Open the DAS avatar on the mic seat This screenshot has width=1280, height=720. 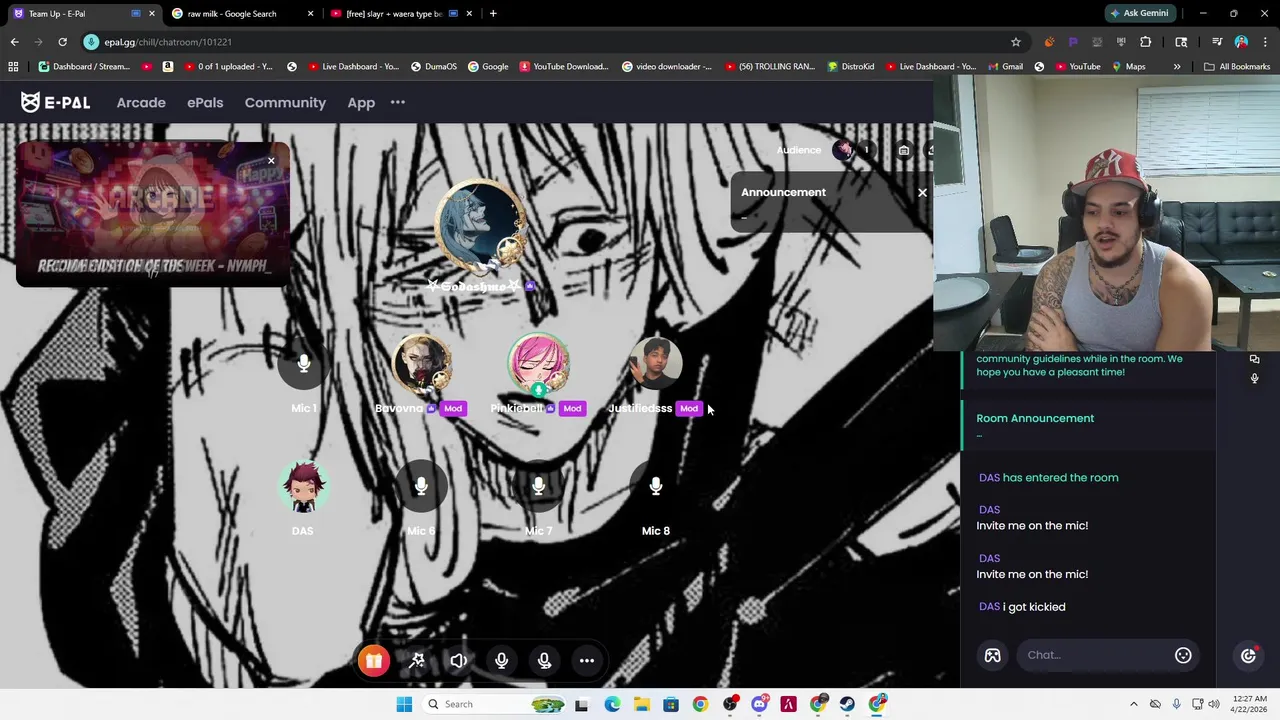point(303,487)
